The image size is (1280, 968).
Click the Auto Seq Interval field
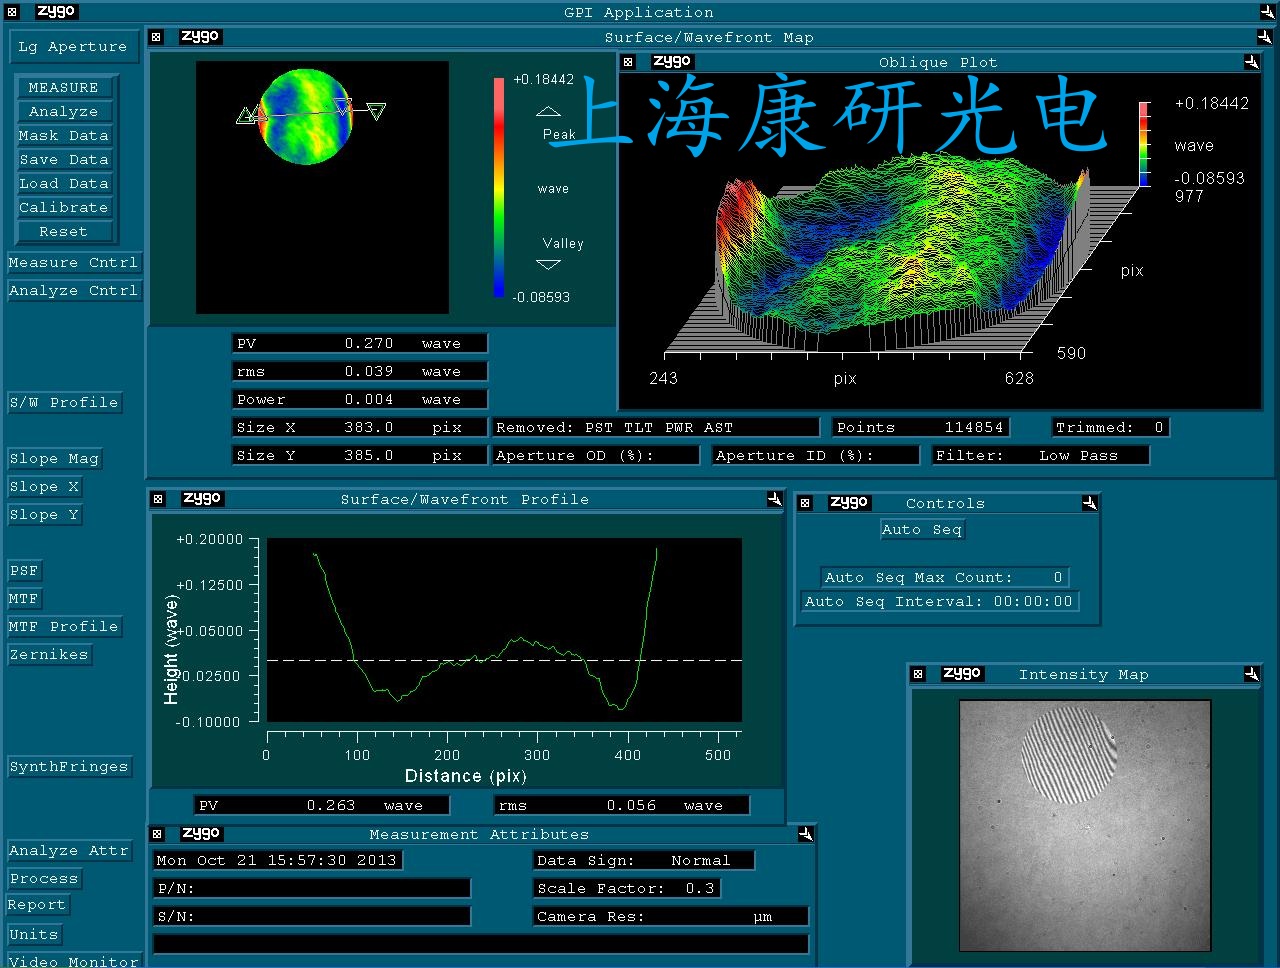[x=940, y=601]
